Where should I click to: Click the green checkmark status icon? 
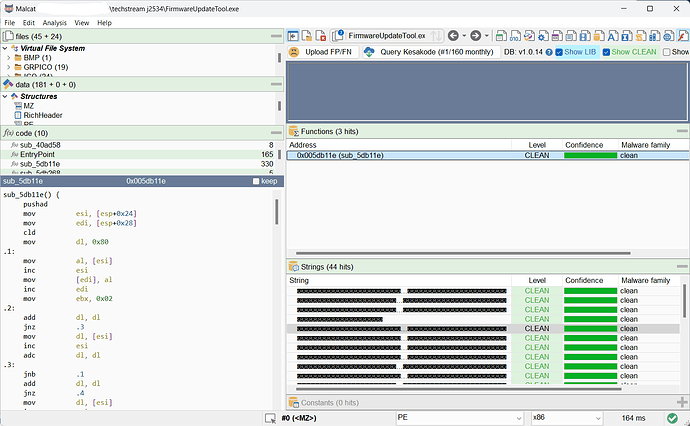[x=672, y=418]
